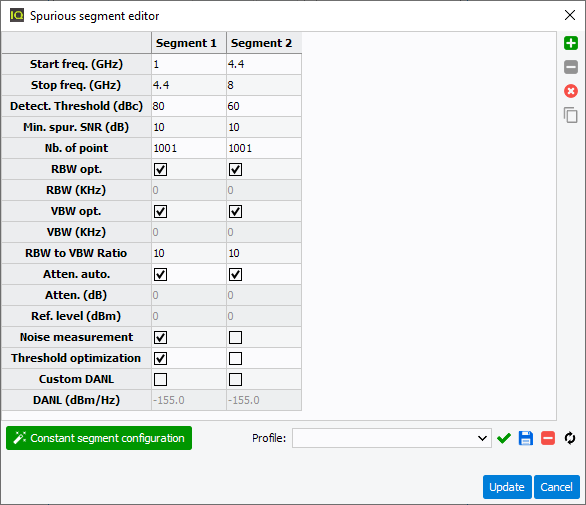Open the Profile dropdown list
The image size is (586, 505).
tap(392, 438)
